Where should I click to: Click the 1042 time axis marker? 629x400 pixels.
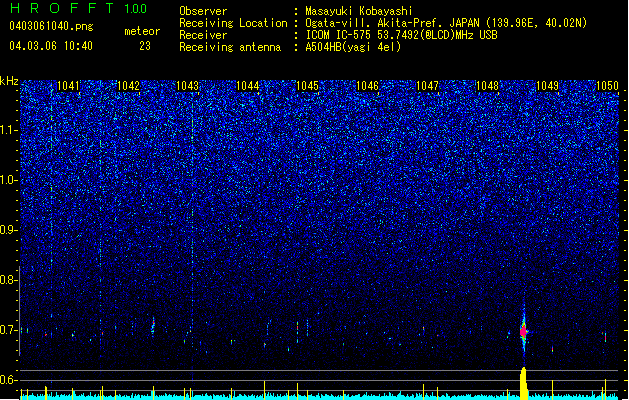click(128, 86)
